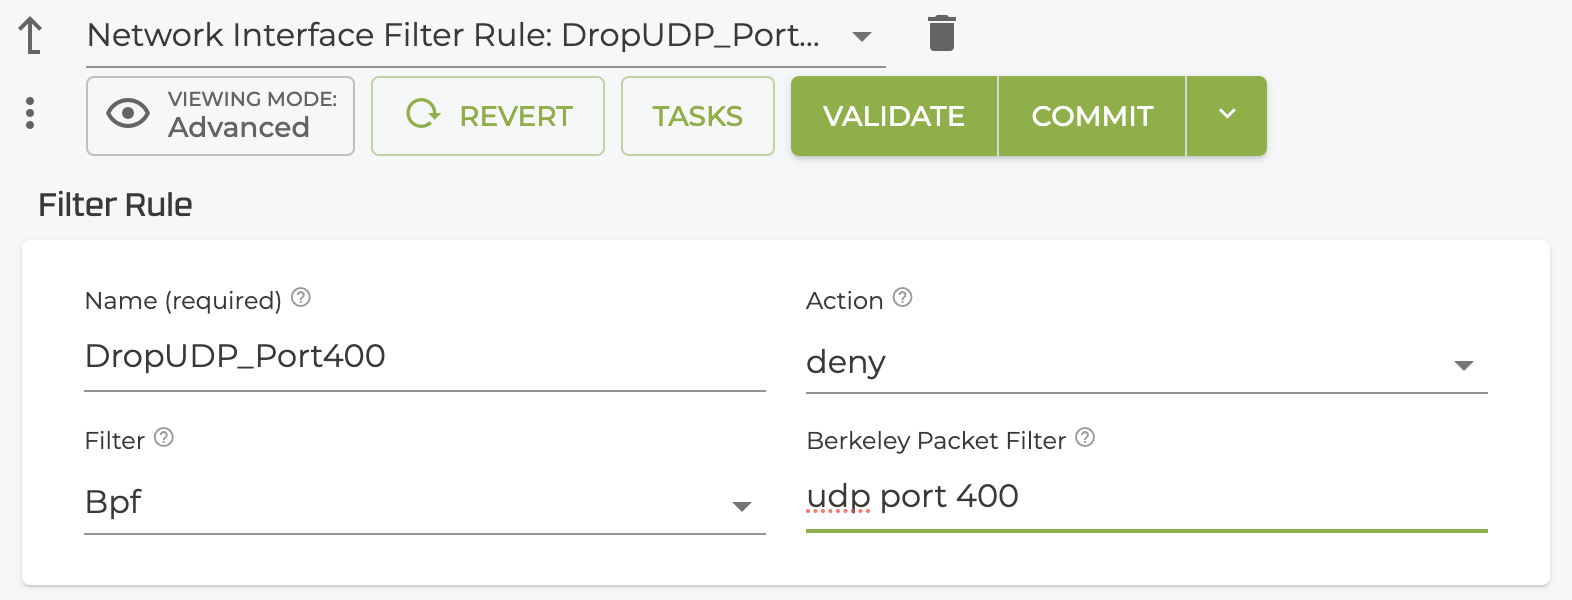Expand the Commit options chevron
Image resolution: width=1572 pixels, height=600 pixels.
pos(1227,115)
